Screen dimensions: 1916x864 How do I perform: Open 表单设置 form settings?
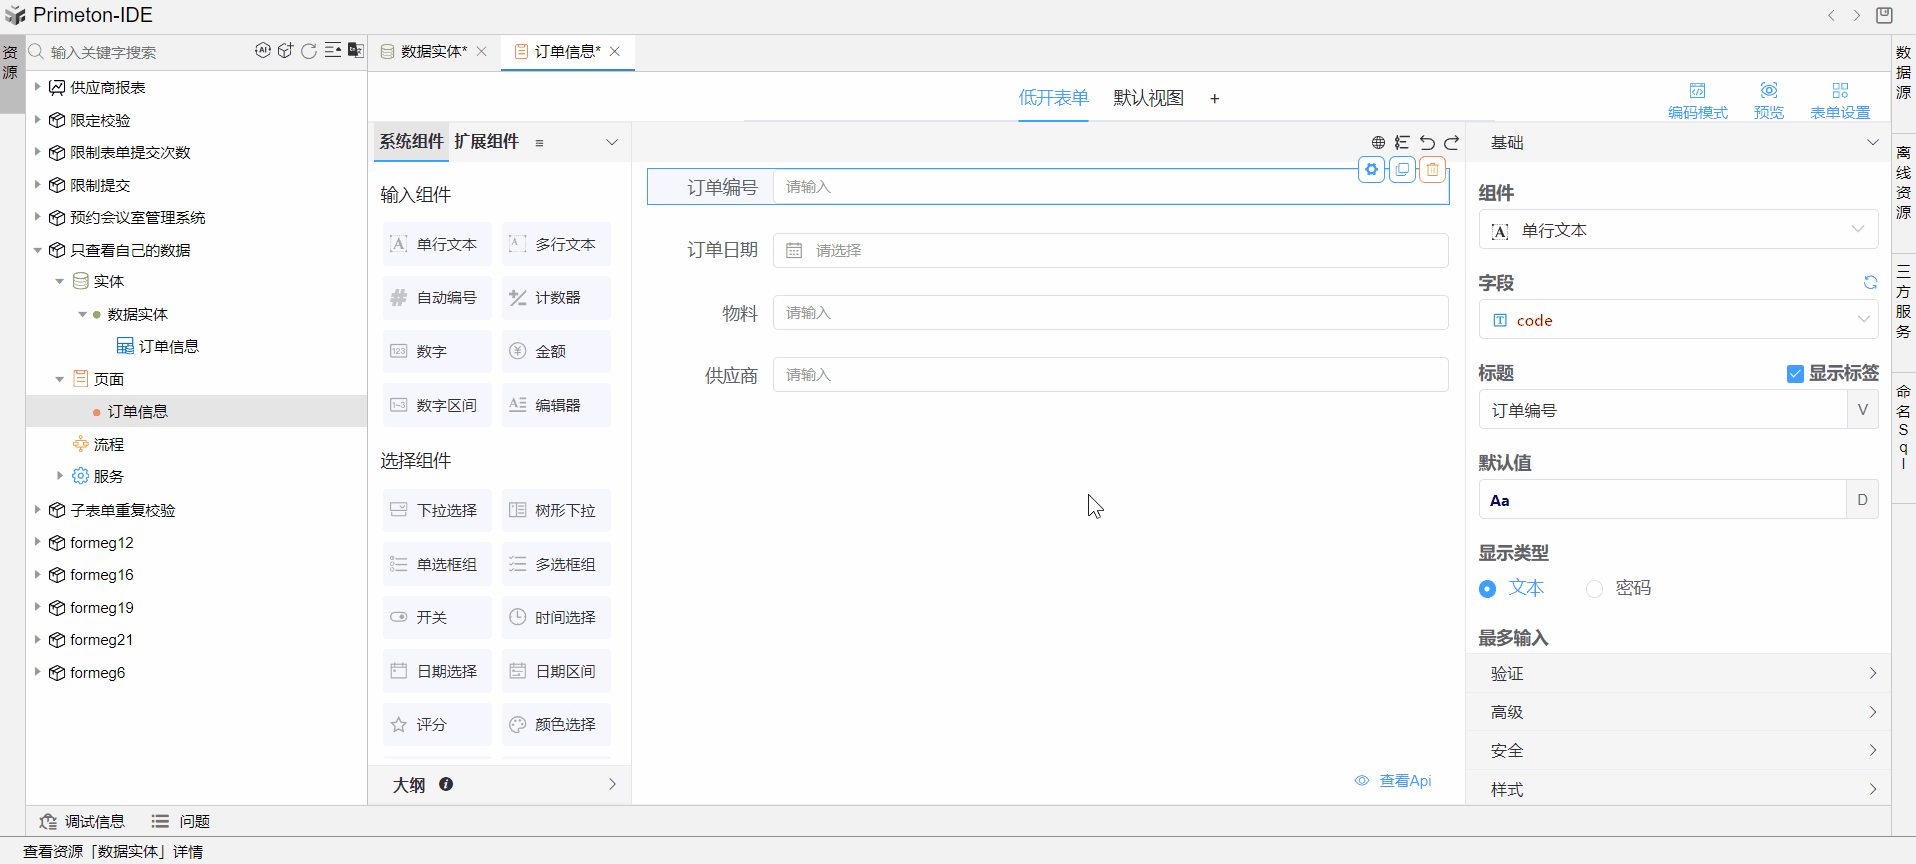pyautogui.click(x=1839, y=100)
